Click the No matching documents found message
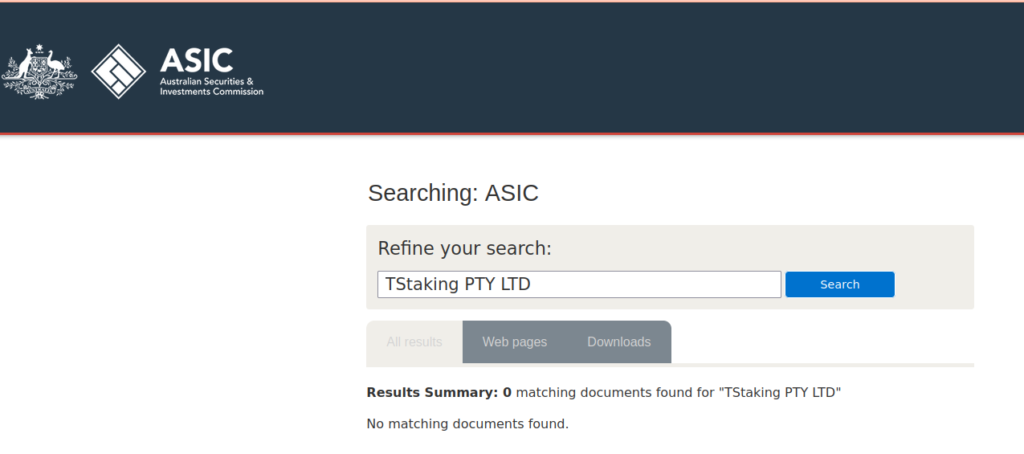 (468, 424)
